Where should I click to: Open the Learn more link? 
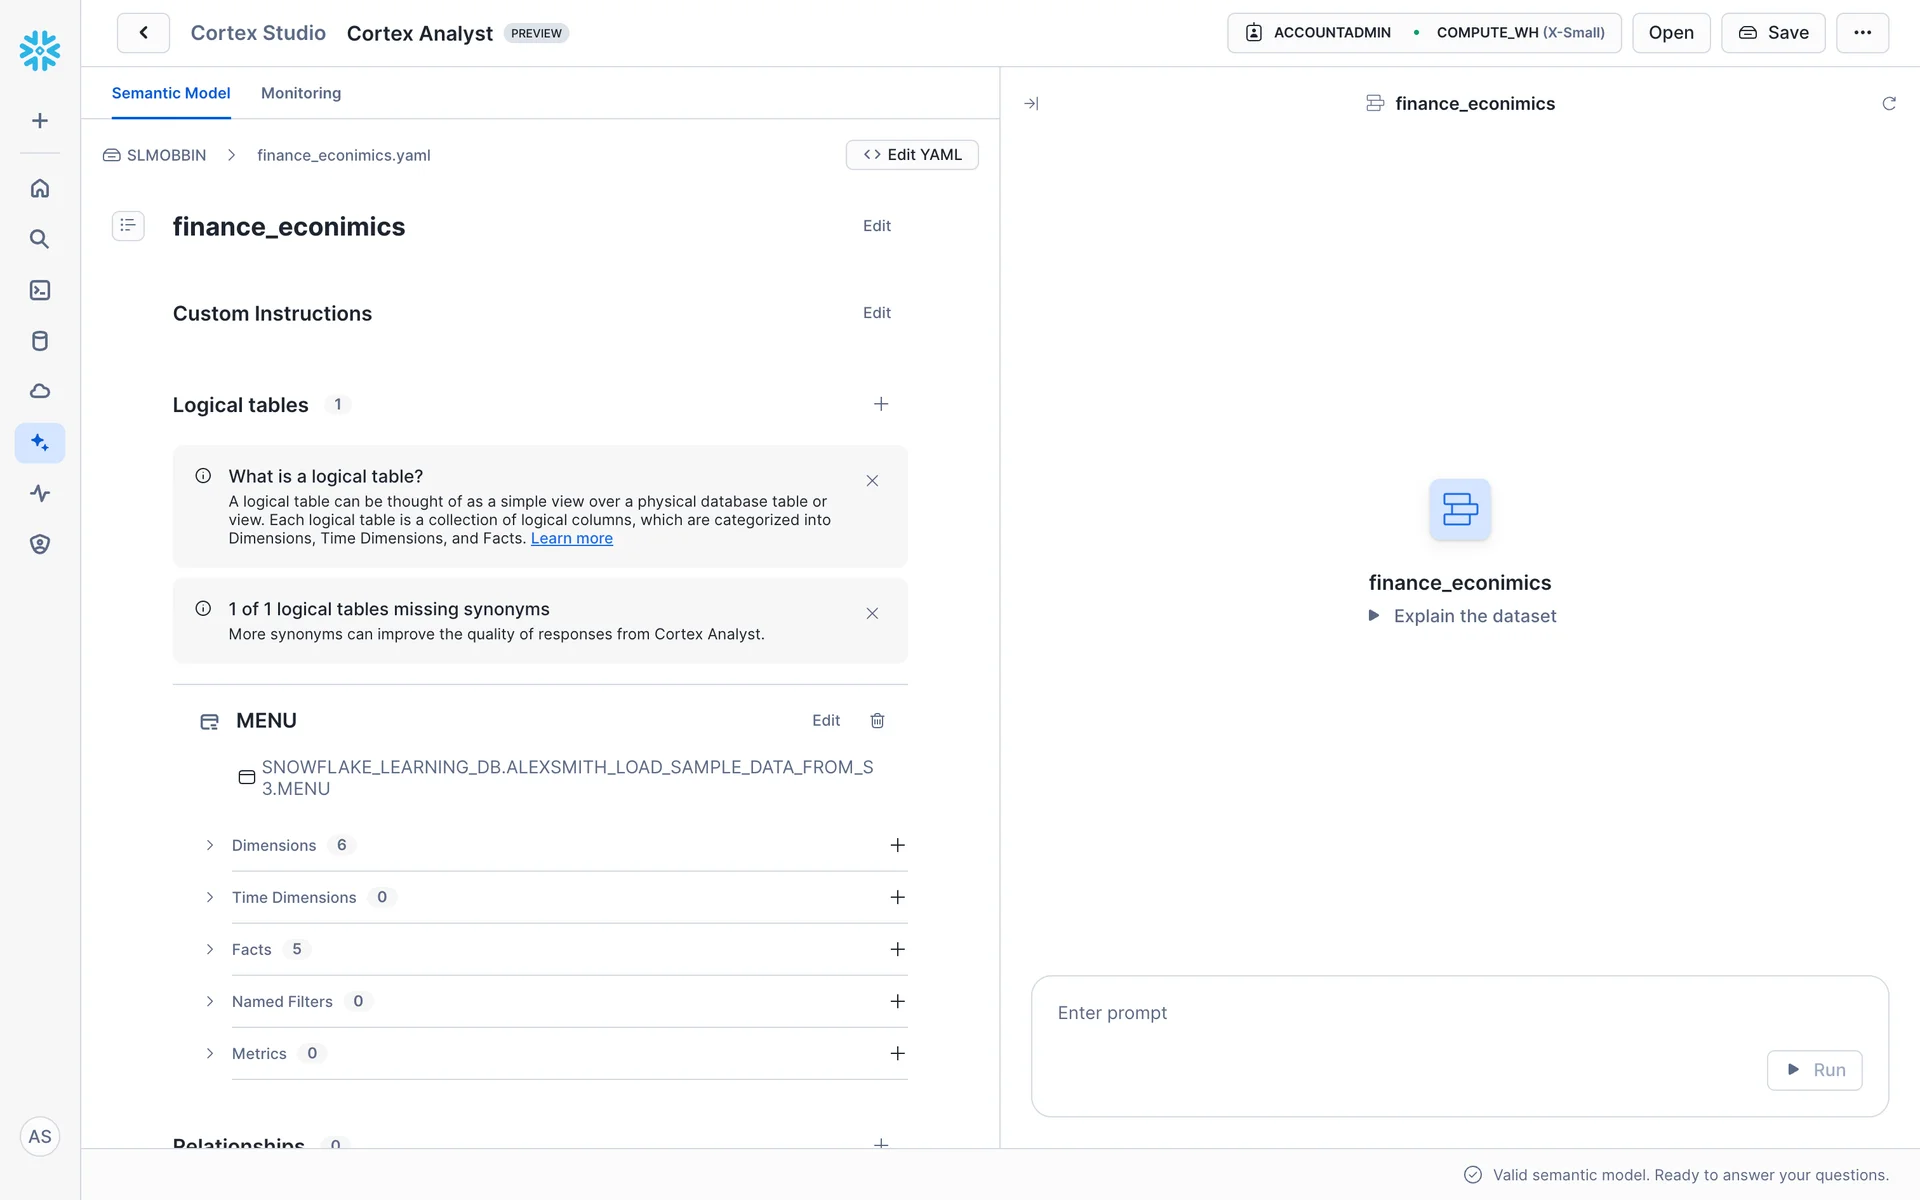(571, 538)
